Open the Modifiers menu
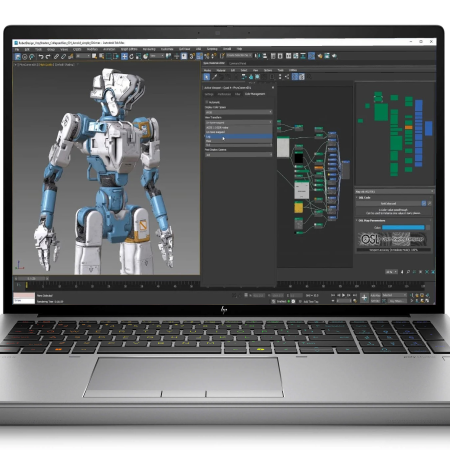 92,49
